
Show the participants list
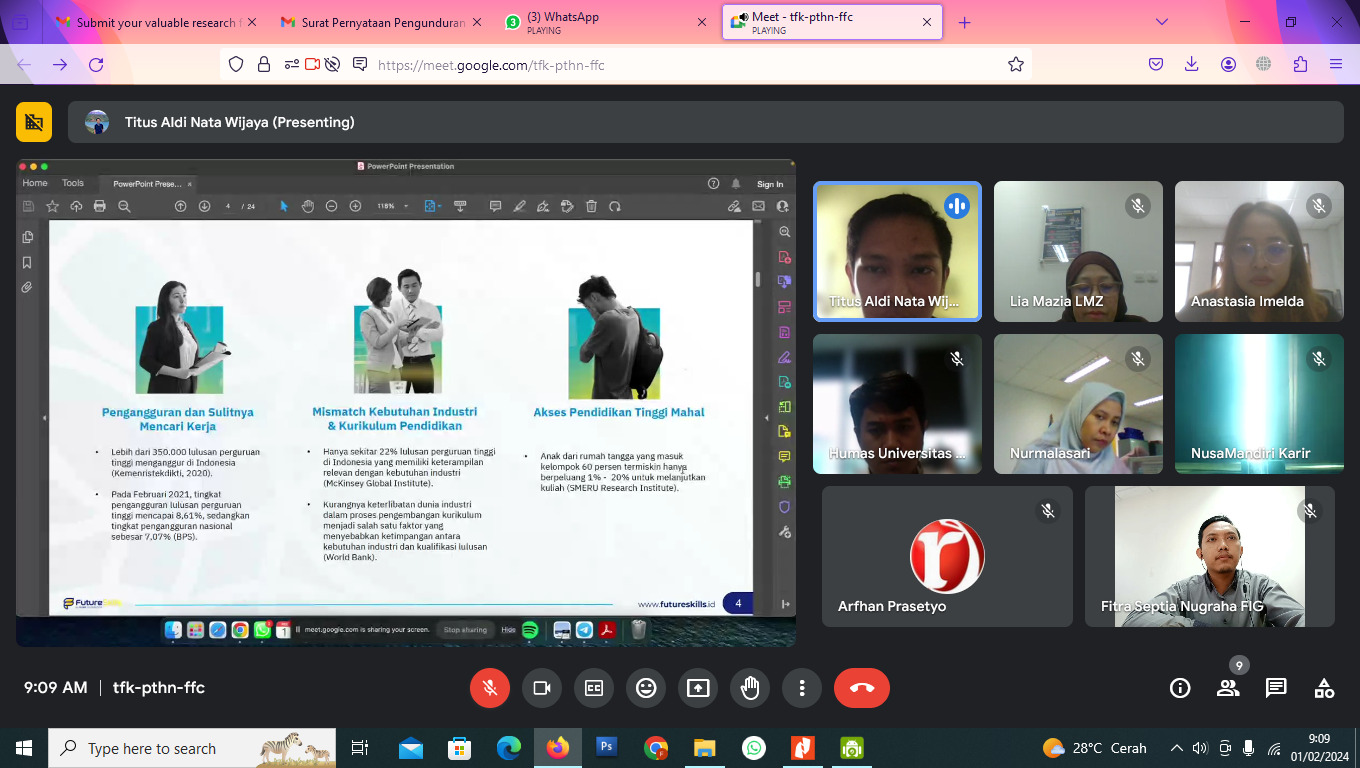point(1228,688)
